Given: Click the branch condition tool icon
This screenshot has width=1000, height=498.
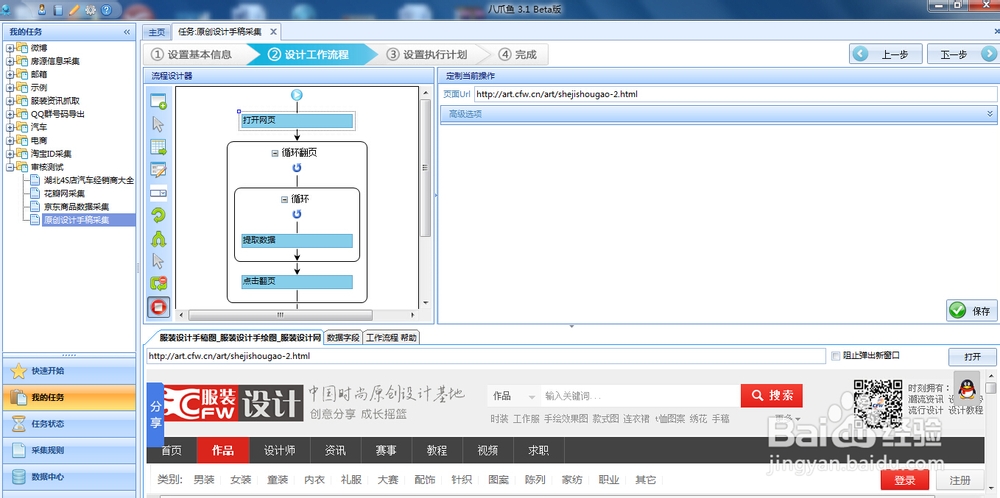Looking at the screenshot, I should point(158,238).
